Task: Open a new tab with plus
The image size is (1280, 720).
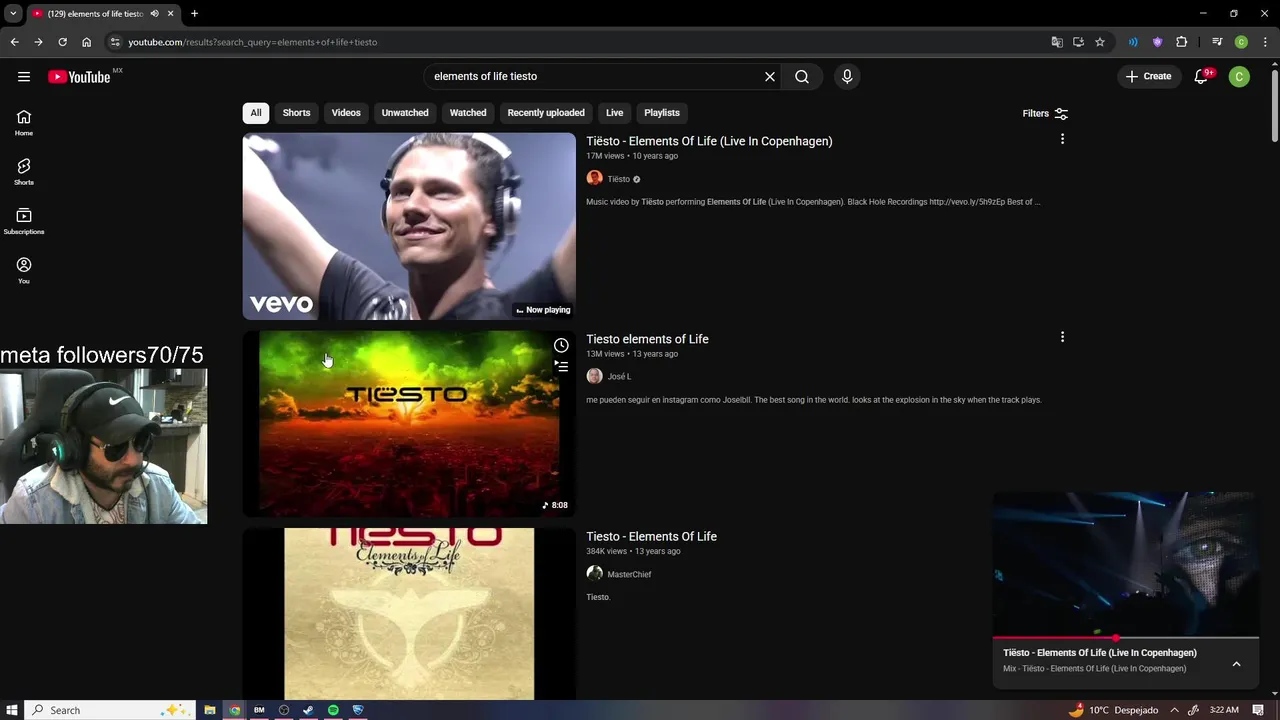Action: coord(194,14)
